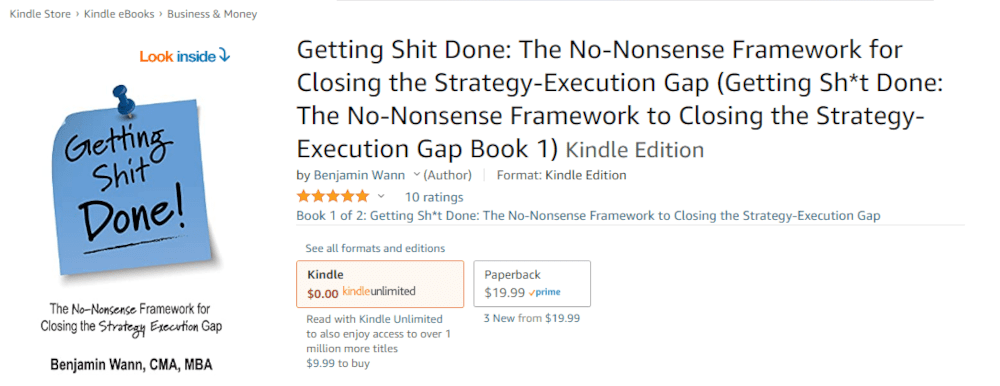Screen dimensions: 1000x386
Task: Open the Book 1 of 2 series link
Action: coord(589,216)
